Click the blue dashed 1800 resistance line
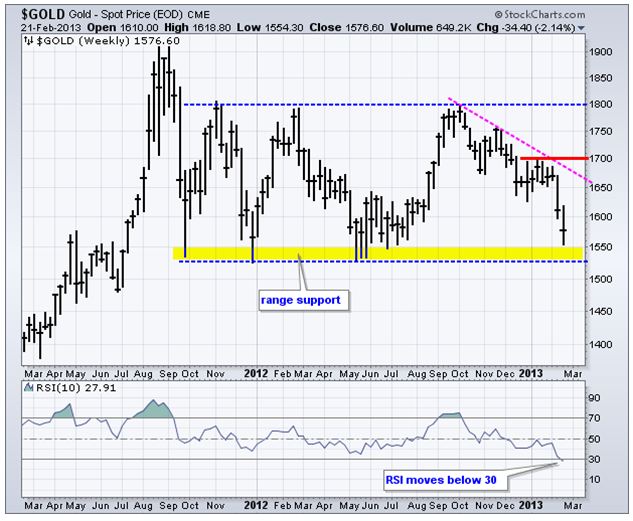 point(385,105)
